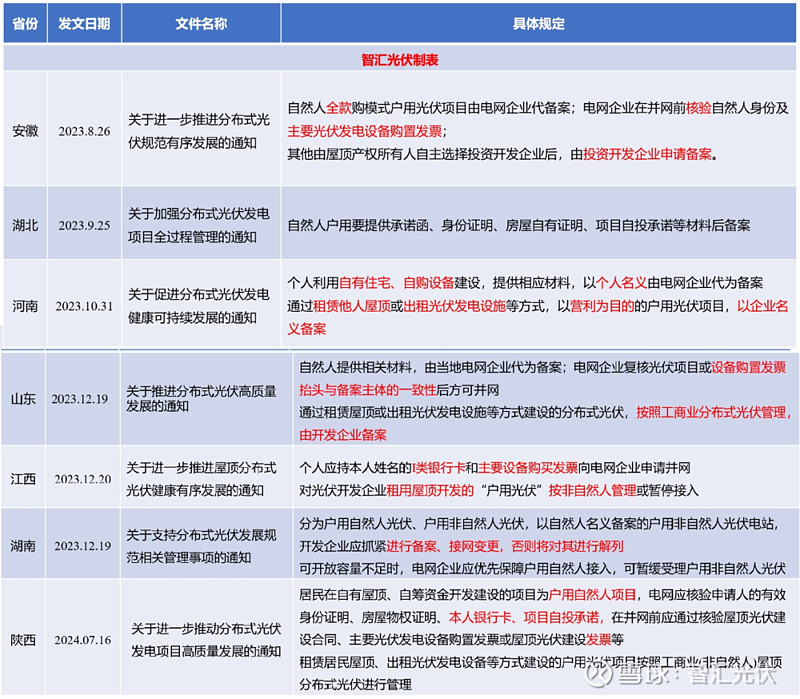800x699 pixels.
Task: Select the date 2023.10.31
Action: (x=84, y=306)
